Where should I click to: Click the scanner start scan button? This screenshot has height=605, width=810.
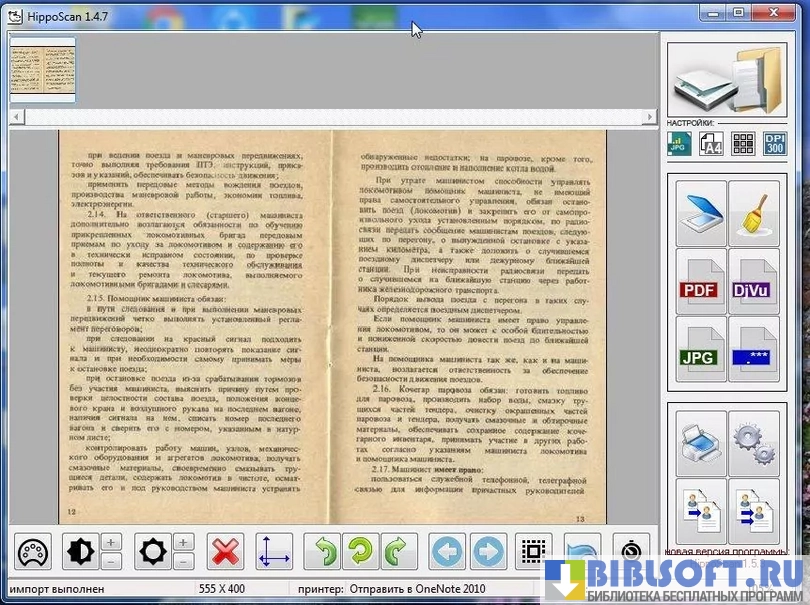(x=701, y=213)
